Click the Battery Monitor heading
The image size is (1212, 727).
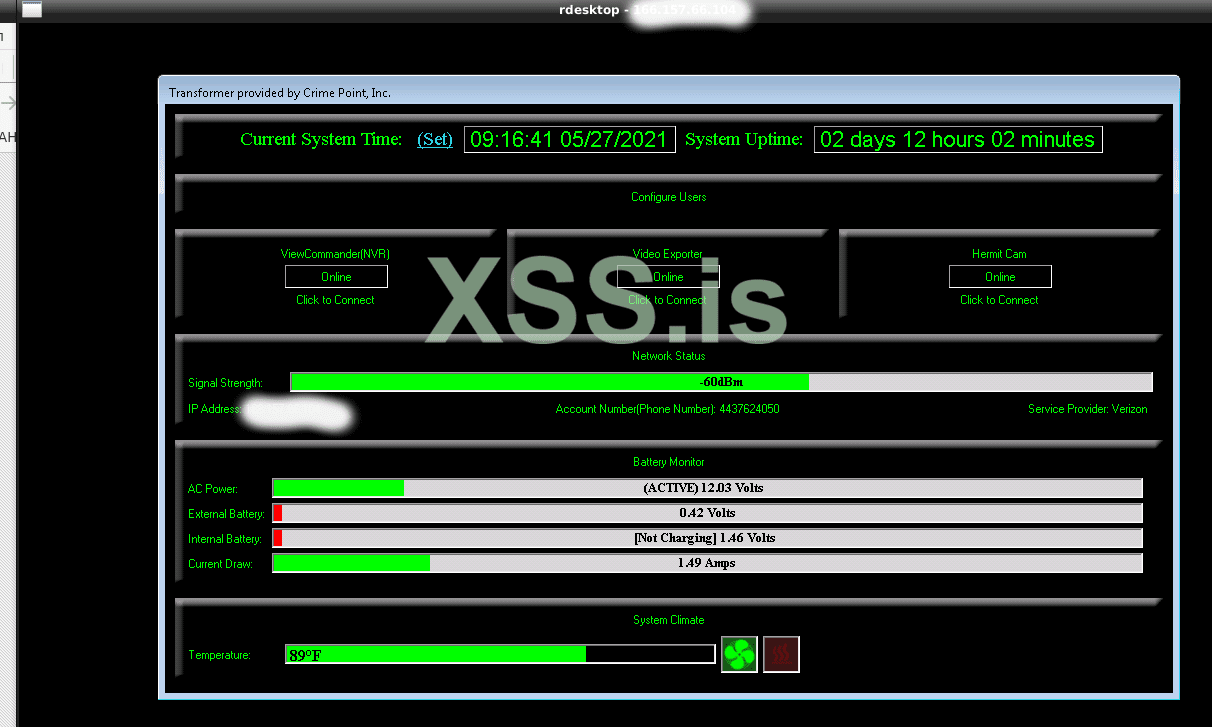[668, 462]
